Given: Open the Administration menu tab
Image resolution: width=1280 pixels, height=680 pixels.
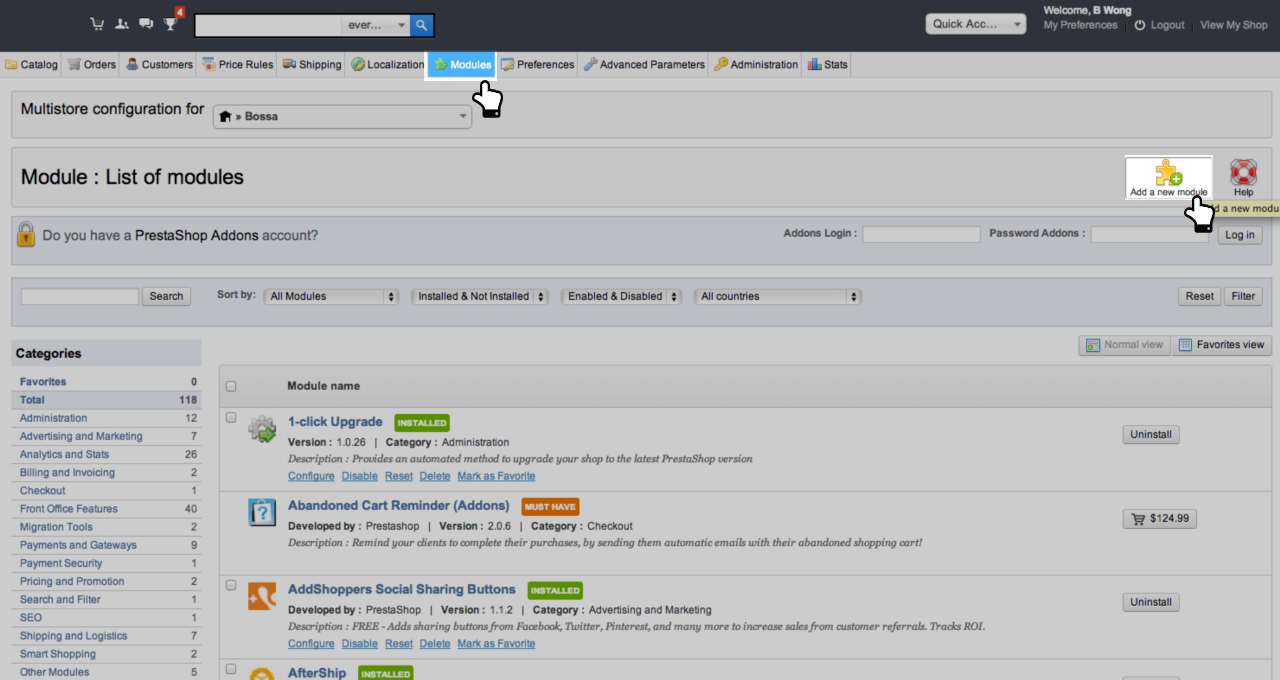Looking at the screenshot, I should coord(755,65).
